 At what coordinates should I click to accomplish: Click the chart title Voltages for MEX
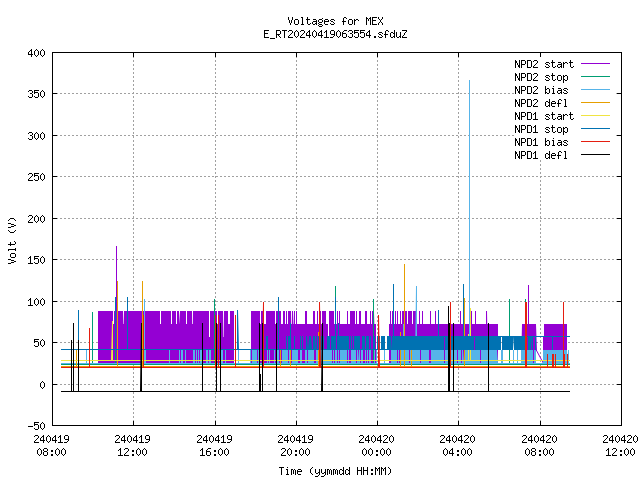coord(335,21)
